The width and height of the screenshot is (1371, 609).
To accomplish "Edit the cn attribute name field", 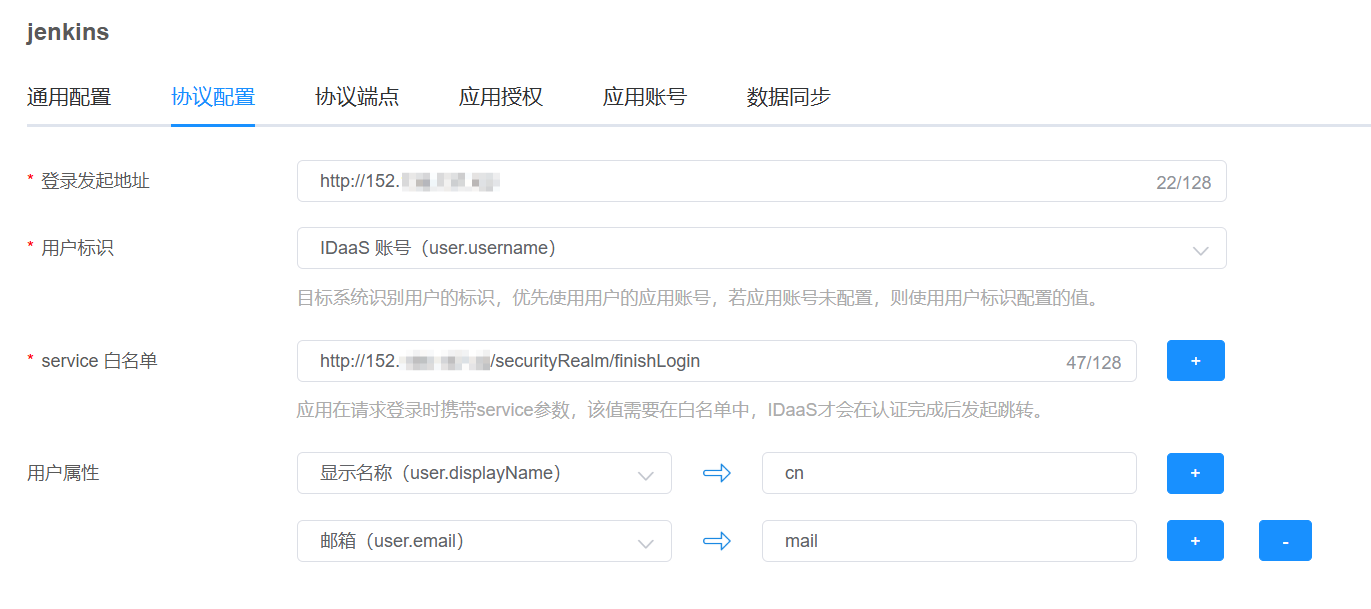I will pos(948,473).
